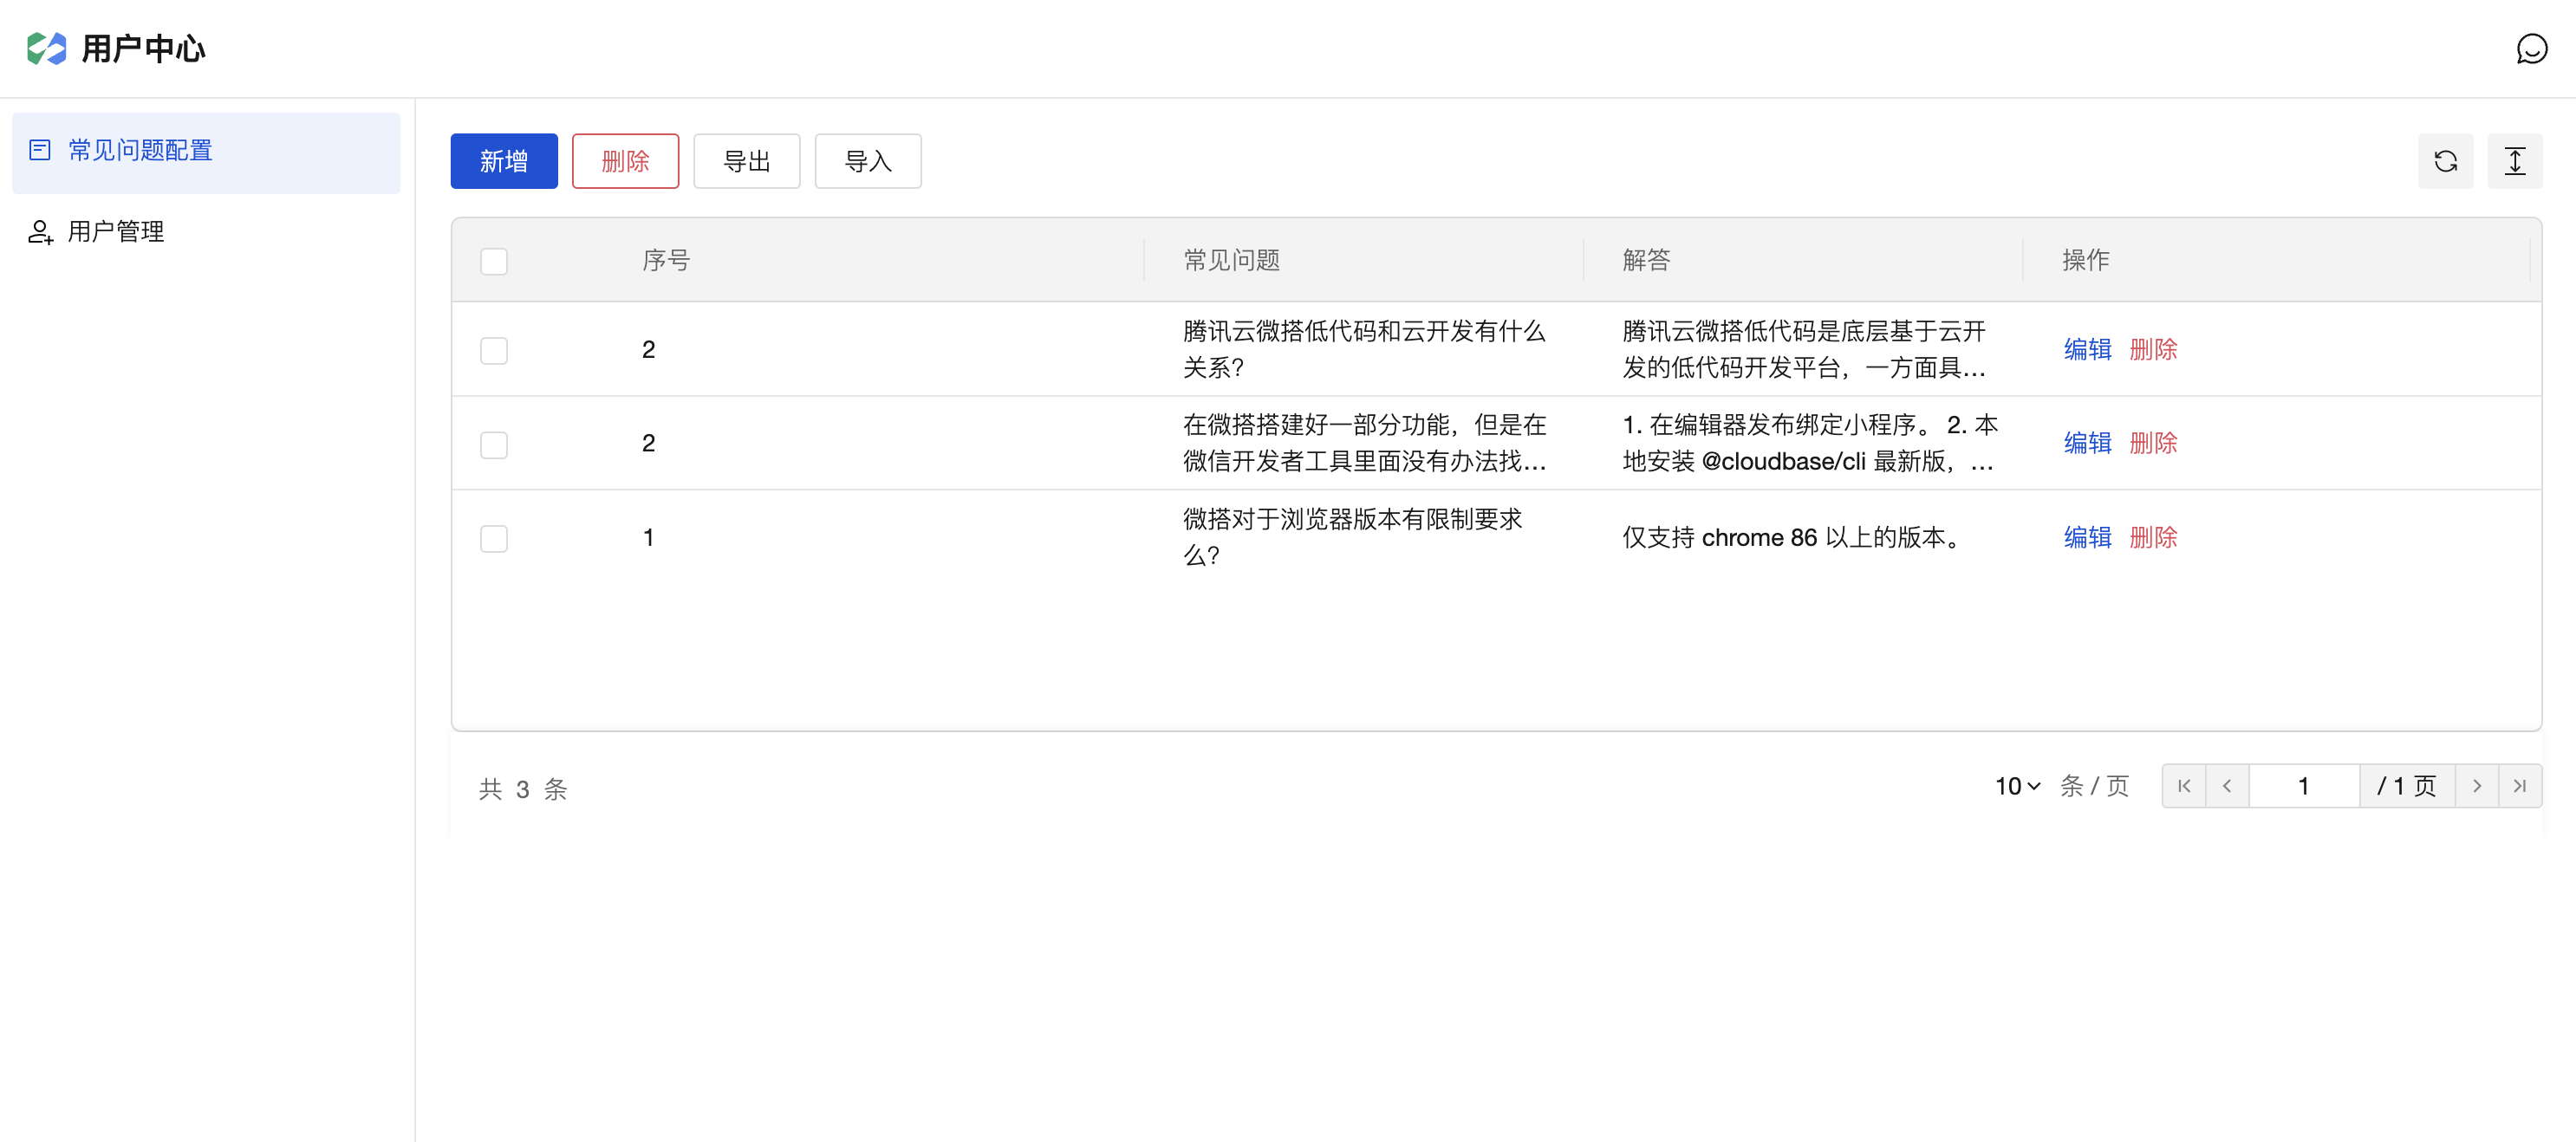Click the 常见问题 column header
The image size is (2576, 1142).
point(1231,260)
